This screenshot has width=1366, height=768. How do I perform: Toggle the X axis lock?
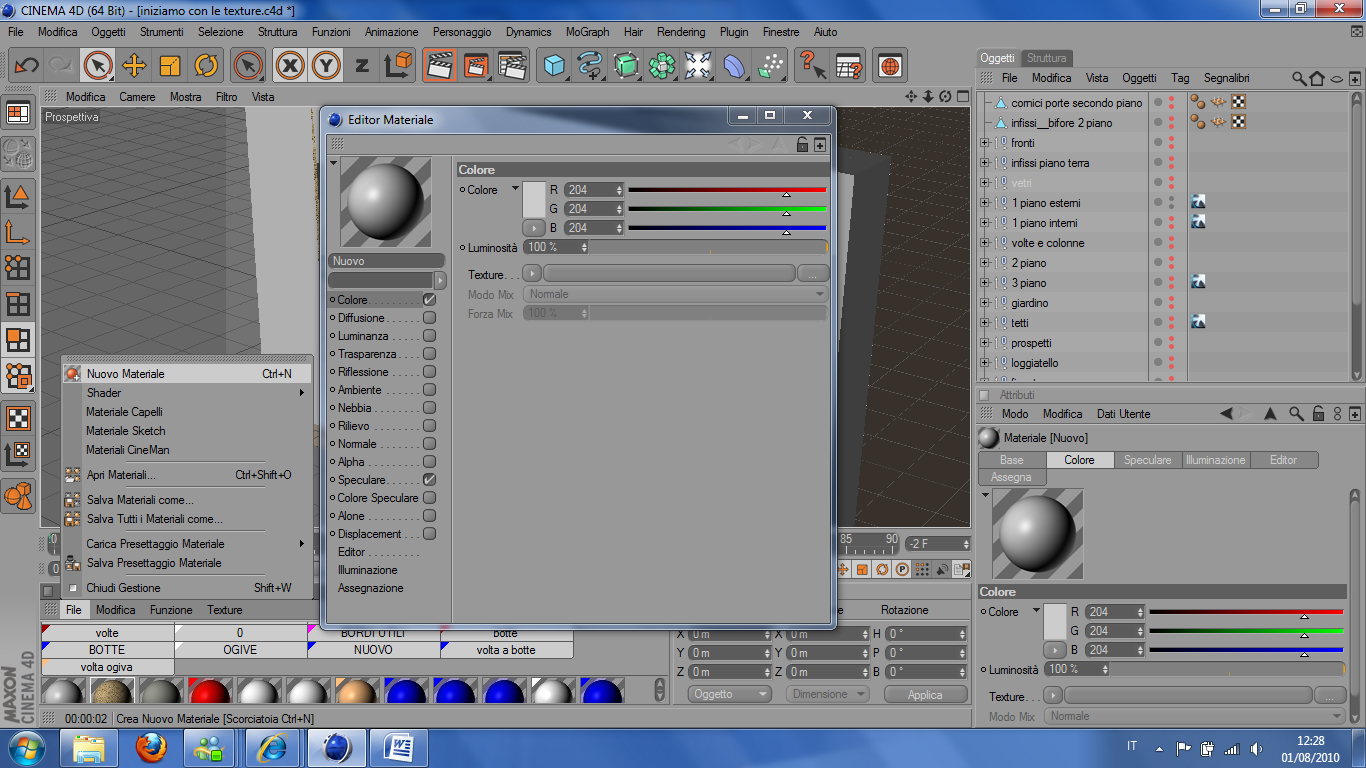click(x=290, y=66)
